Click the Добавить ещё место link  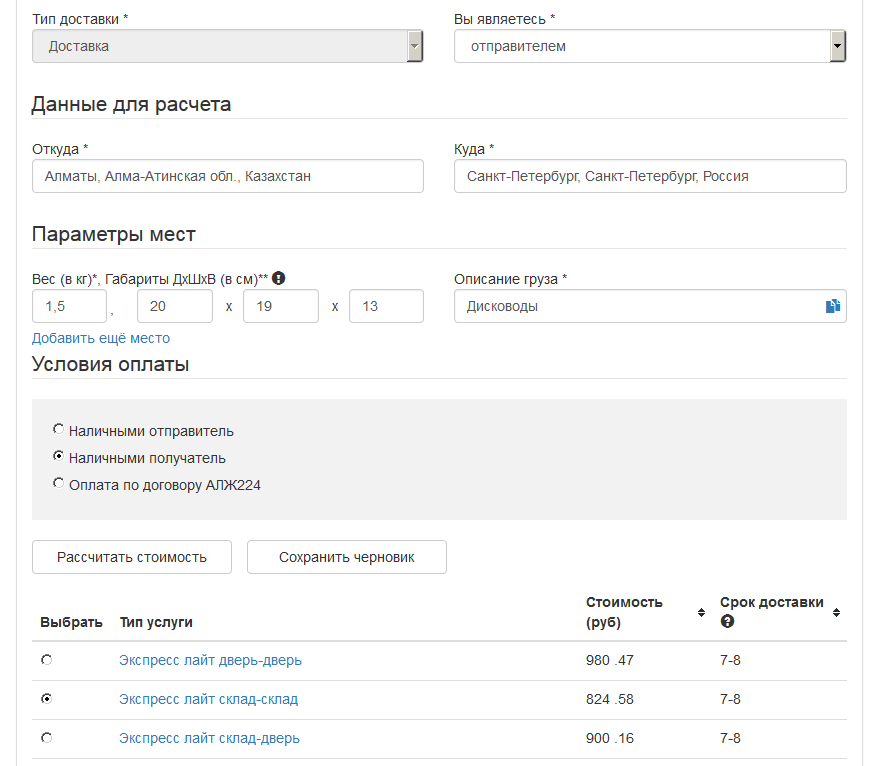click(101, 338)
